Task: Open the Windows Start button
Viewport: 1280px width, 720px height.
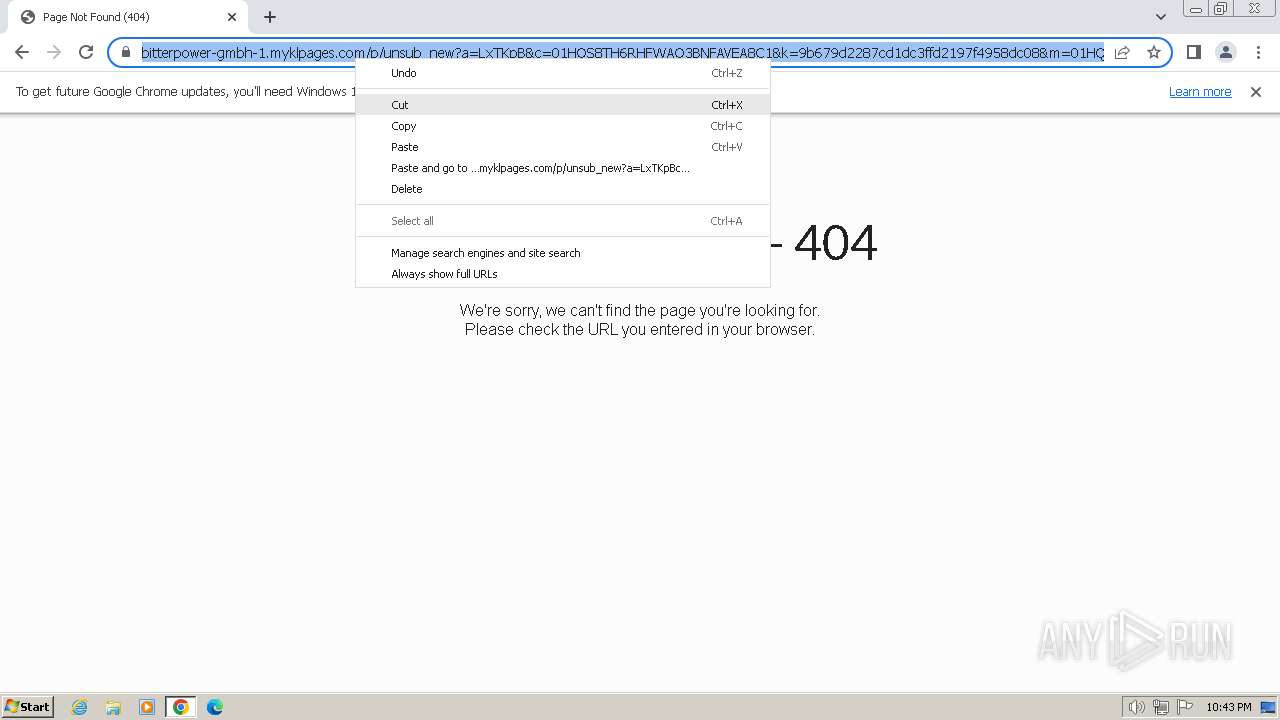Action: click(28, 706)
